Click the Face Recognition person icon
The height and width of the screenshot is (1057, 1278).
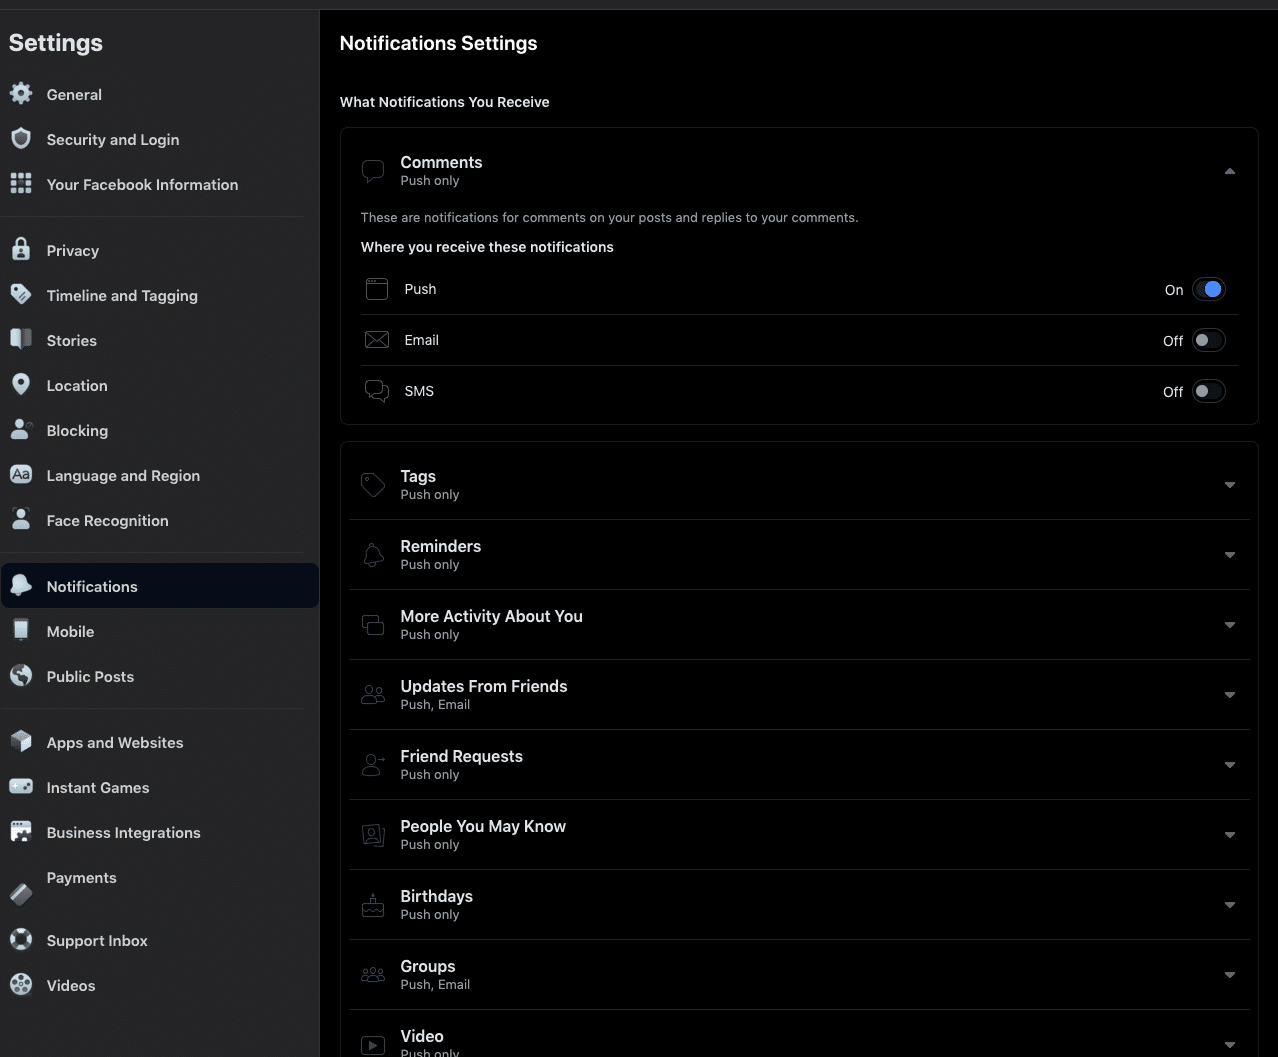point(21,520)
